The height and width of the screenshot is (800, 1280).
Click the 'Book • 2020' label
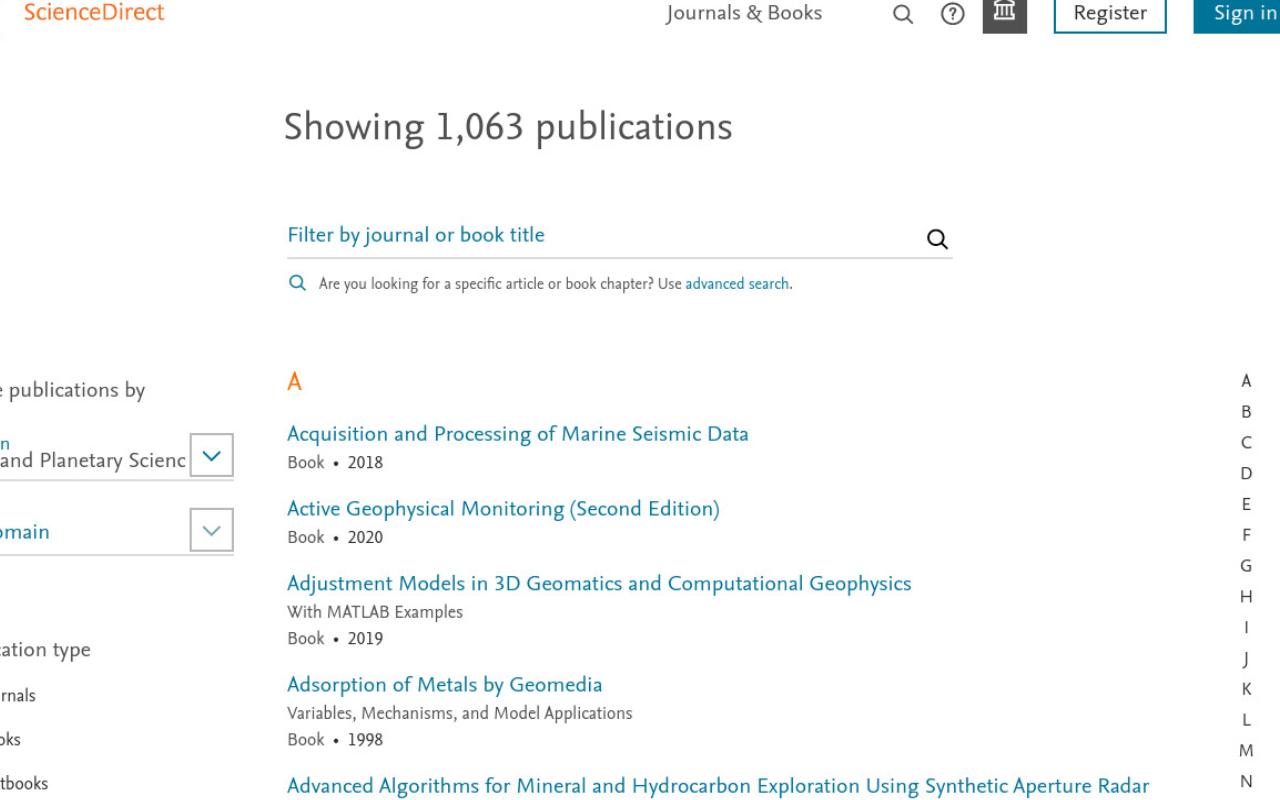335,538
